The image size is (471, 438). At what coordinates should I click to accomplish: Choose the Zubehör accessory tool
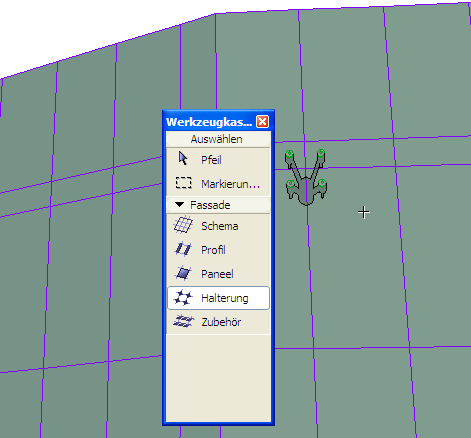[218, 322]
